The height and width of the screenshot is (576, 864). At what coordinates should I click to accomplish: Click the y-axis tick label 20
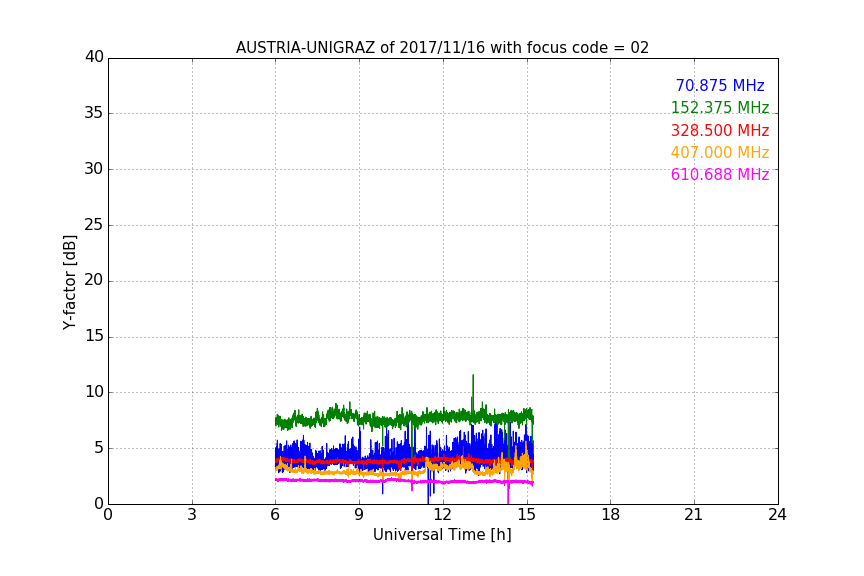point(94,280)
